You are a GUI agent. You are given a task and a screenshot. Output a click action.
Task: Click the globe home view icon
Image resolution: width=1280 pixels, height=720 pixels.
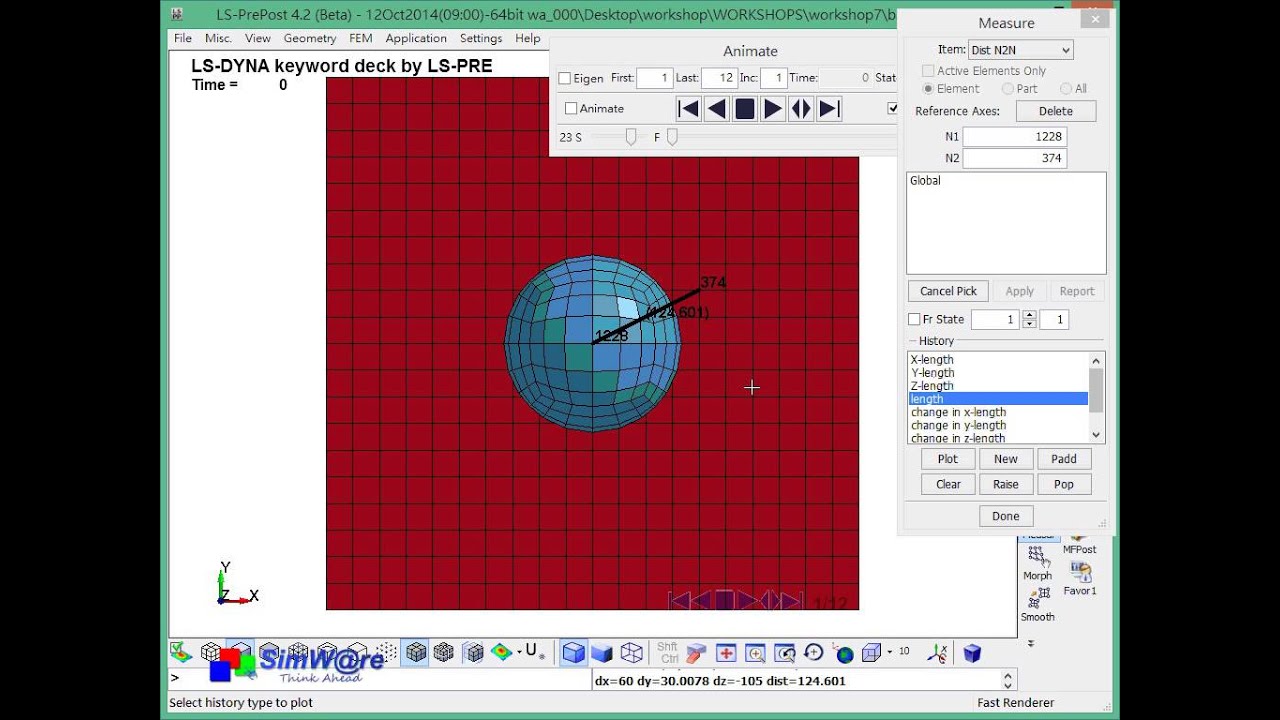(x=844, y=654)
